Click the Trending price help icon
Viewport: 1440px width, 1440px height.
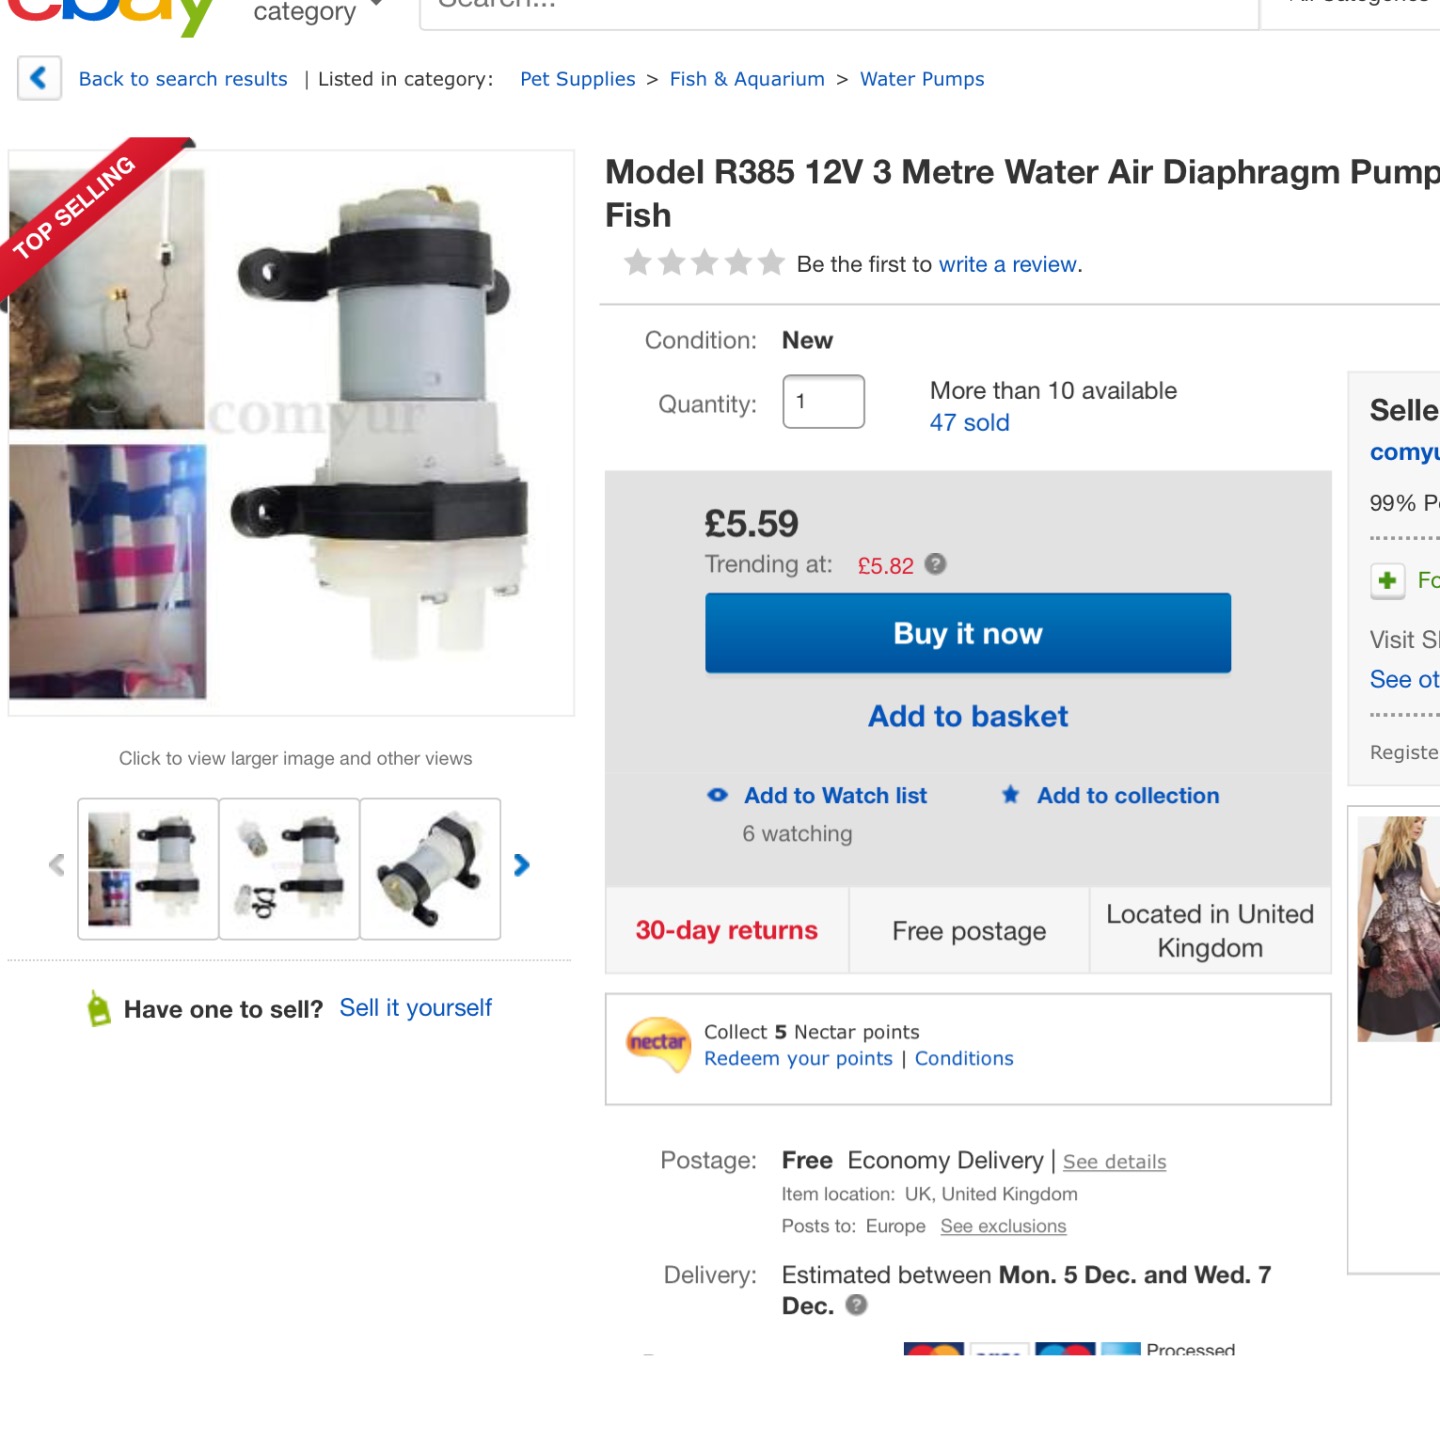click(x=935, y=564)
